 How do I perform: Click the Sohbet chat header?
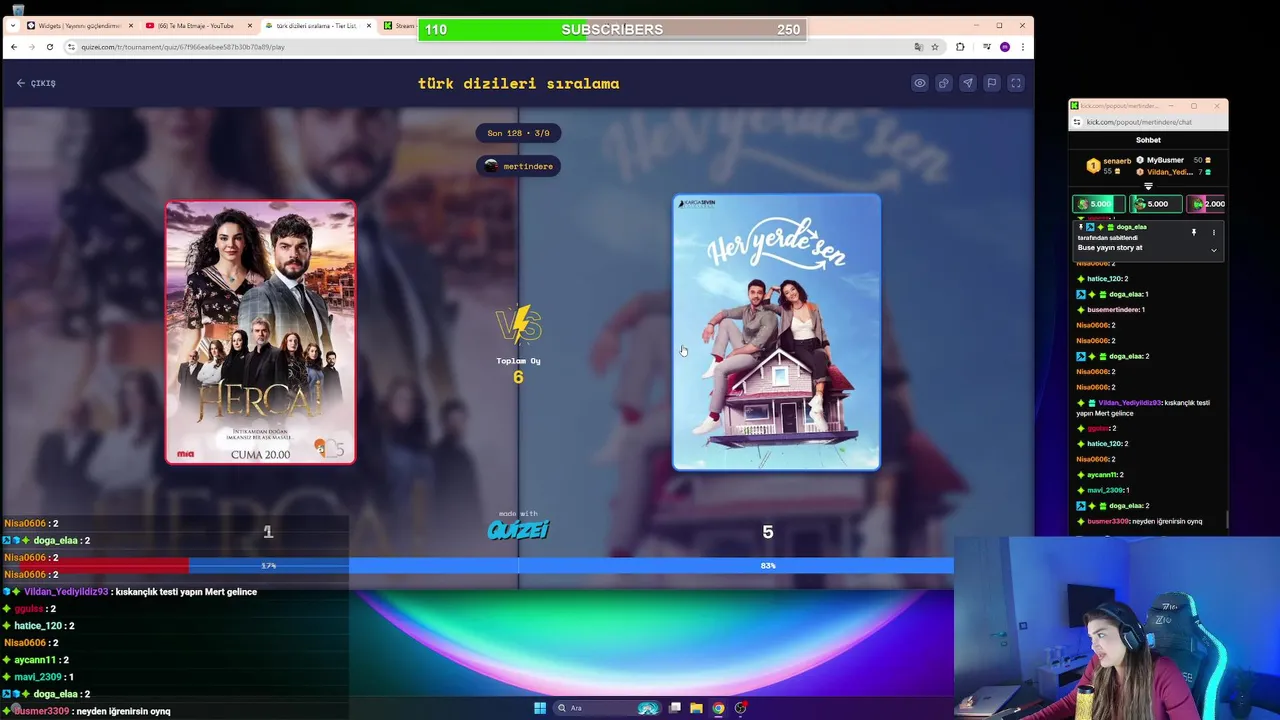[x=1148, y=140]
